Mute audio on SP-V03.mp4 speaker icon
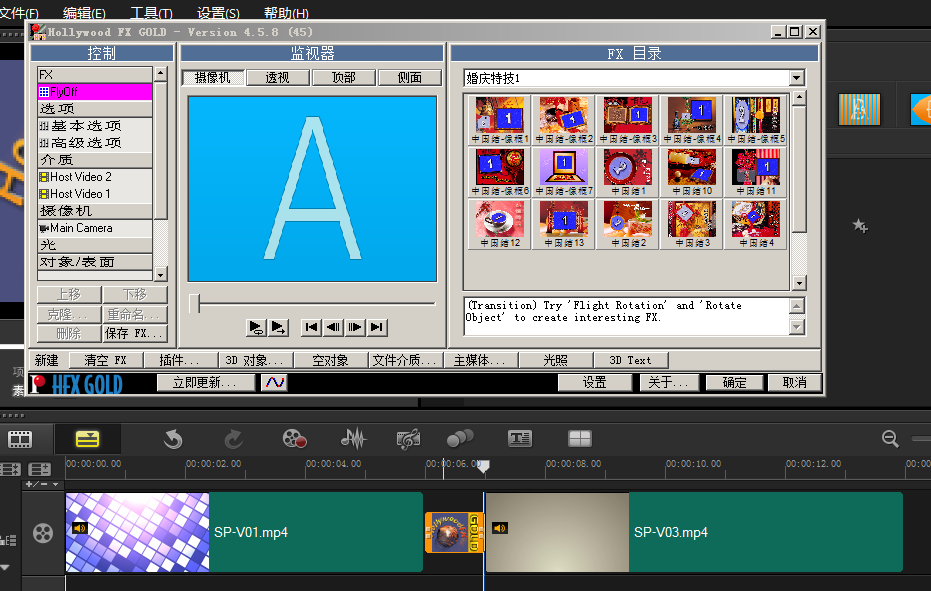 500,527
